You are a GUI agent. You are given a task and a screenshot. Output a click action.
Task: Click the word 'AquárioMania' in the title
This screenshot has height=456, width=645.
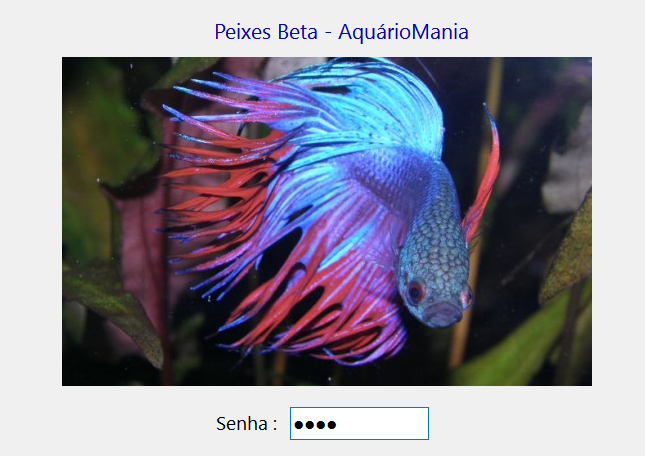click(x=403, y=32)
